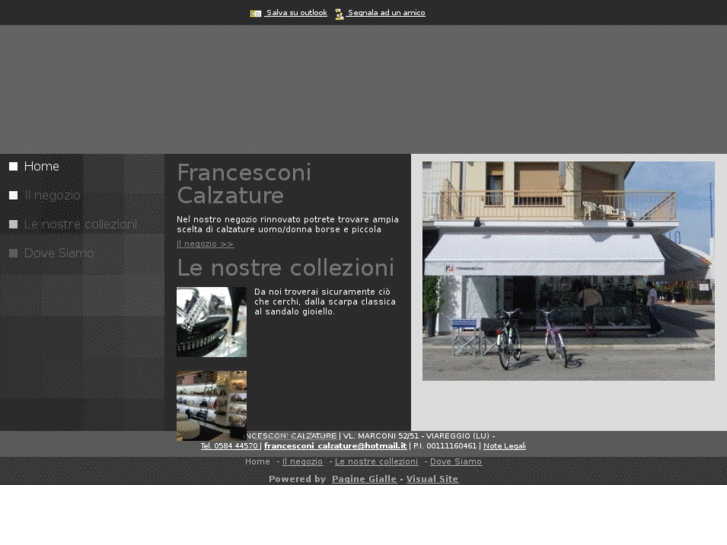Open the 'Pagine Gialle' powered-by link

click(364, 479)
